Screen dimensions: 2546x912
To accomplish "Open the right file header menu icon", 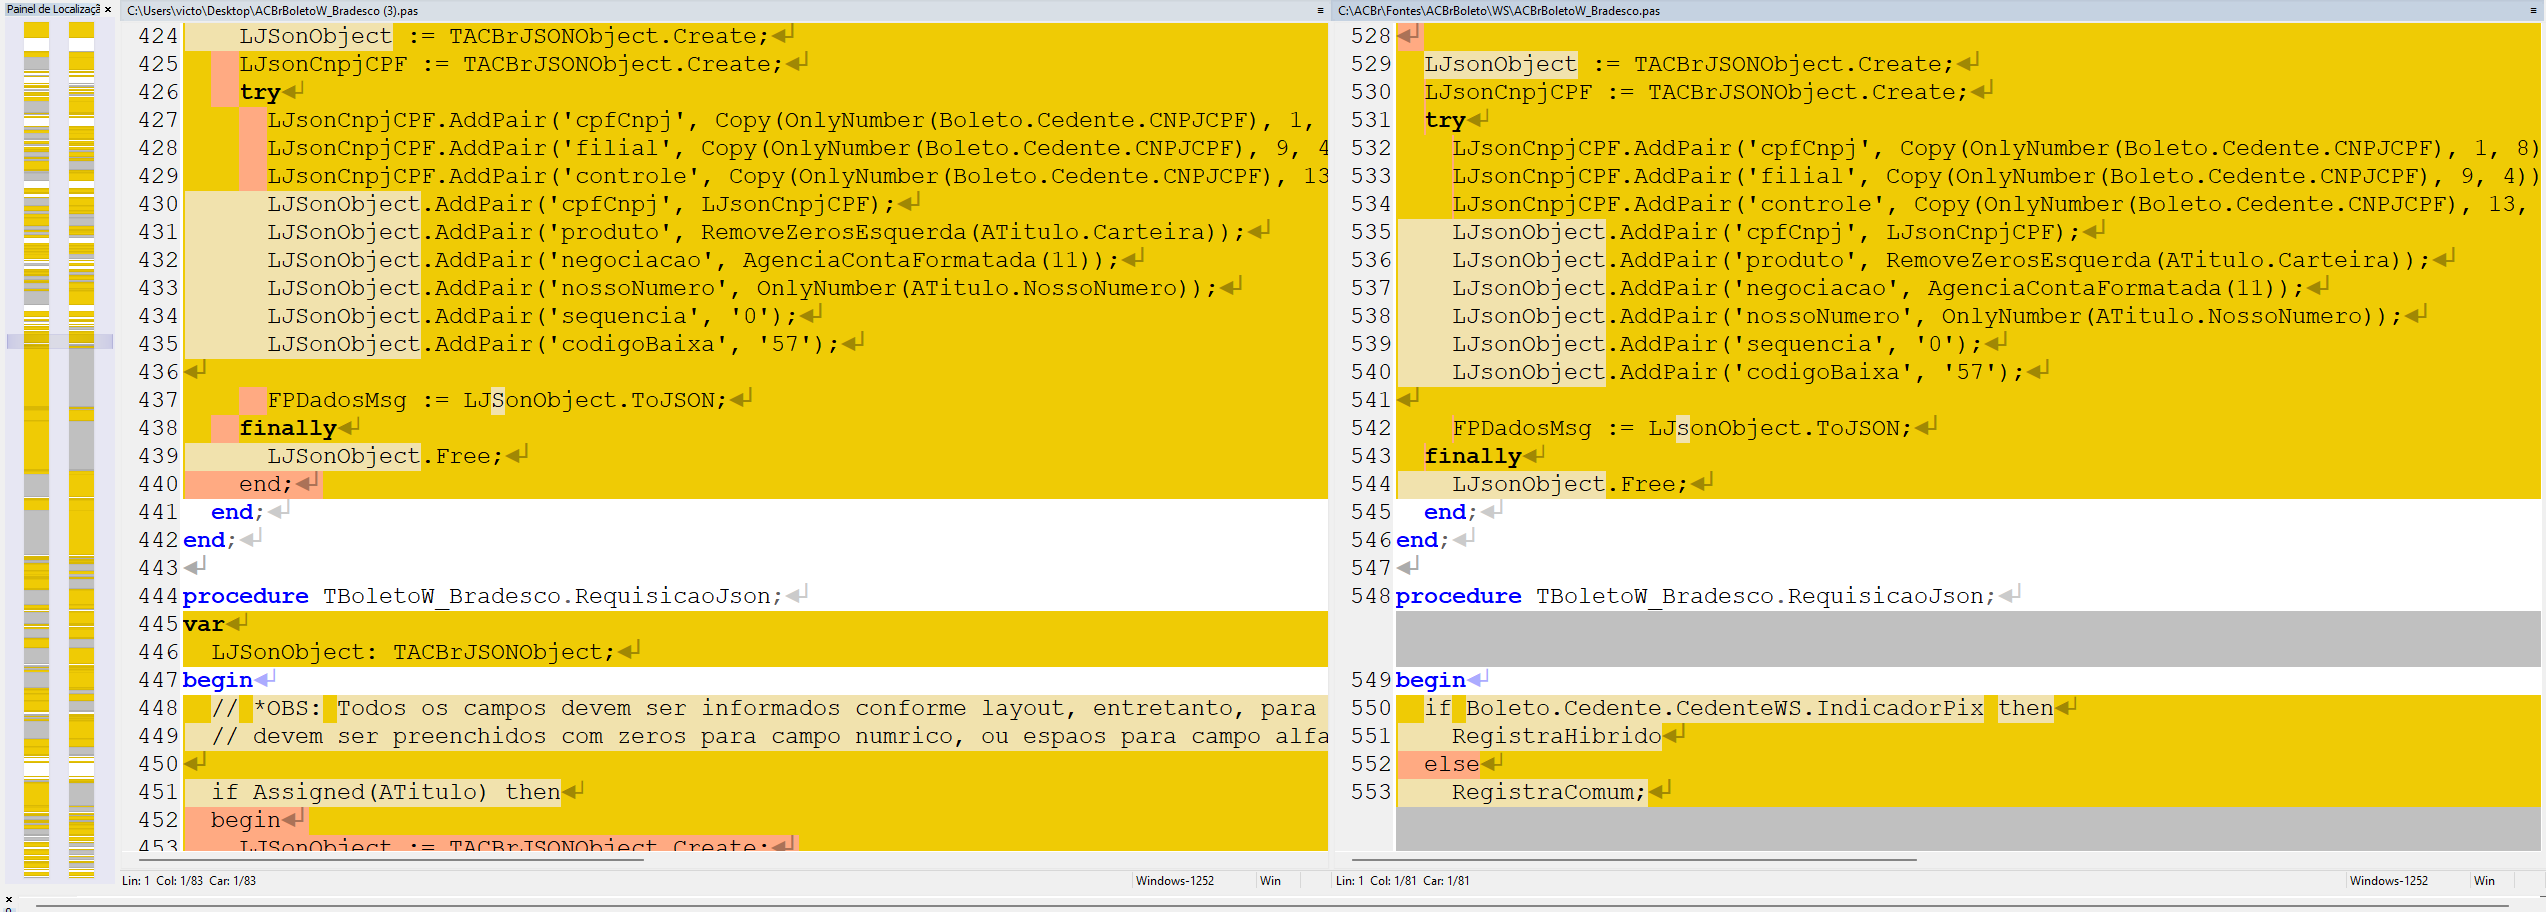I will coord(2533,11).
